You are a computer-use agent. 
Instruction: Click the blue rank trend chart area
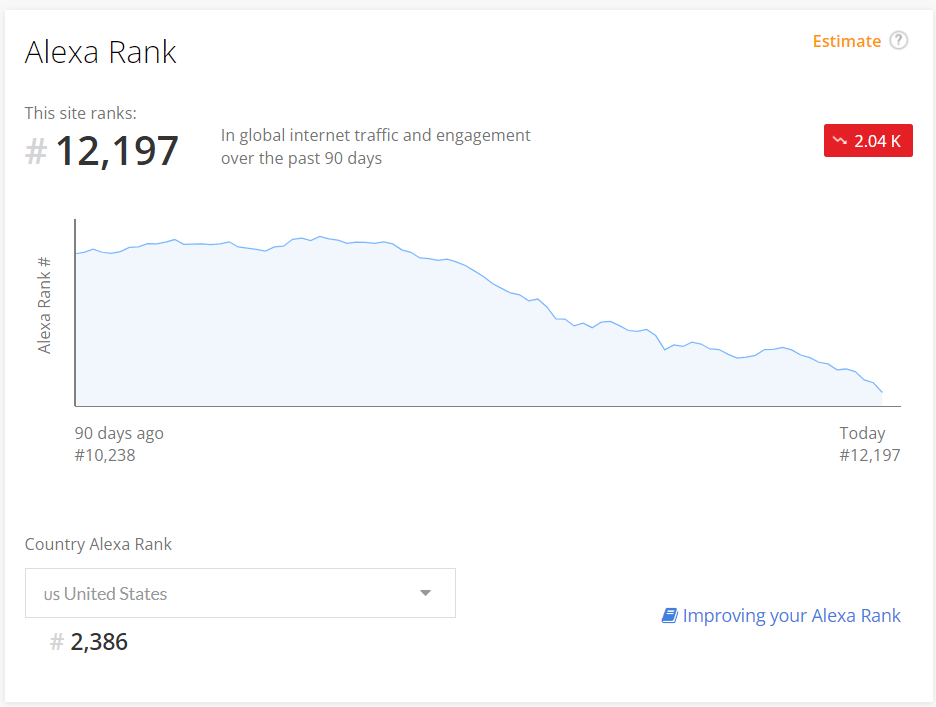point(478,321)
